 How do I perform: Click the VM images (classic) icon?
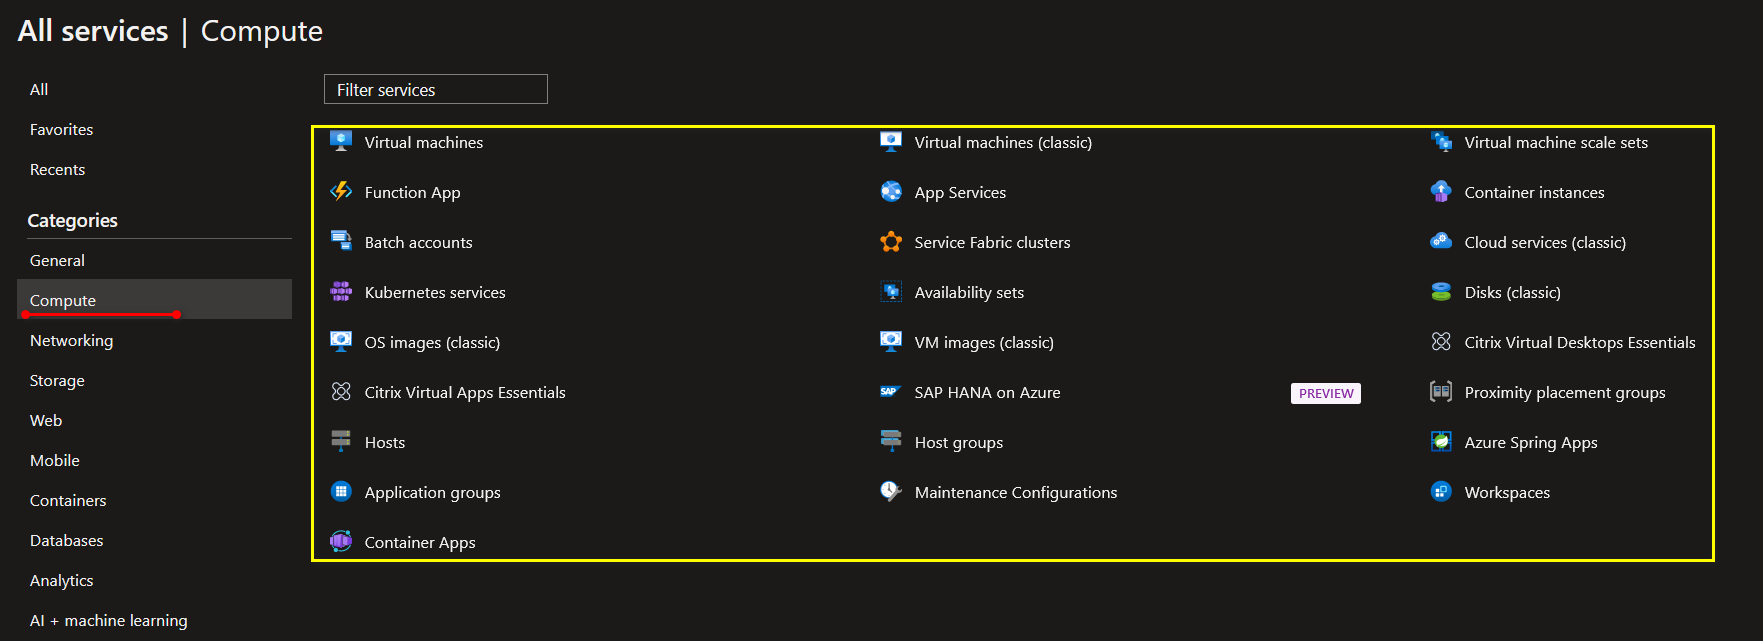pyautogui.click(x=891, y=341)
